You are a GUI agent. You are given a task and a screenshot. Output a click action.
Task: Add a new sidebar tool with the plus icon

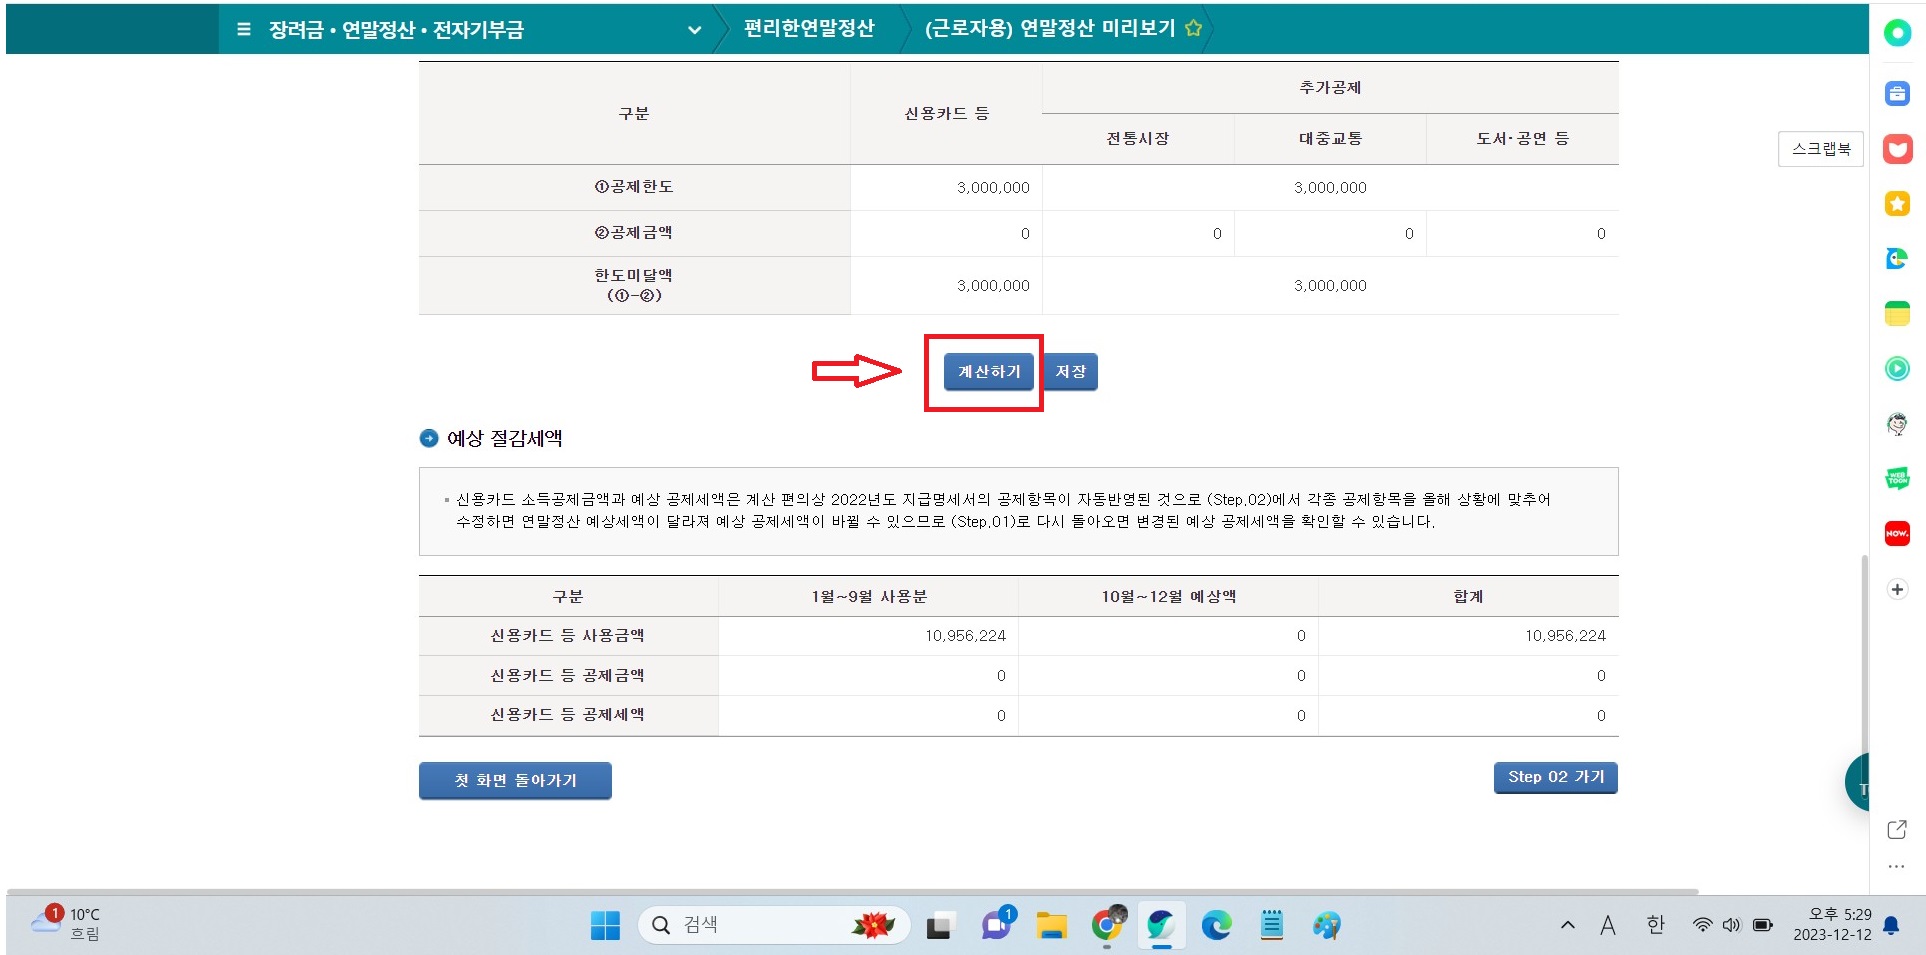(x=1896, y=588)
